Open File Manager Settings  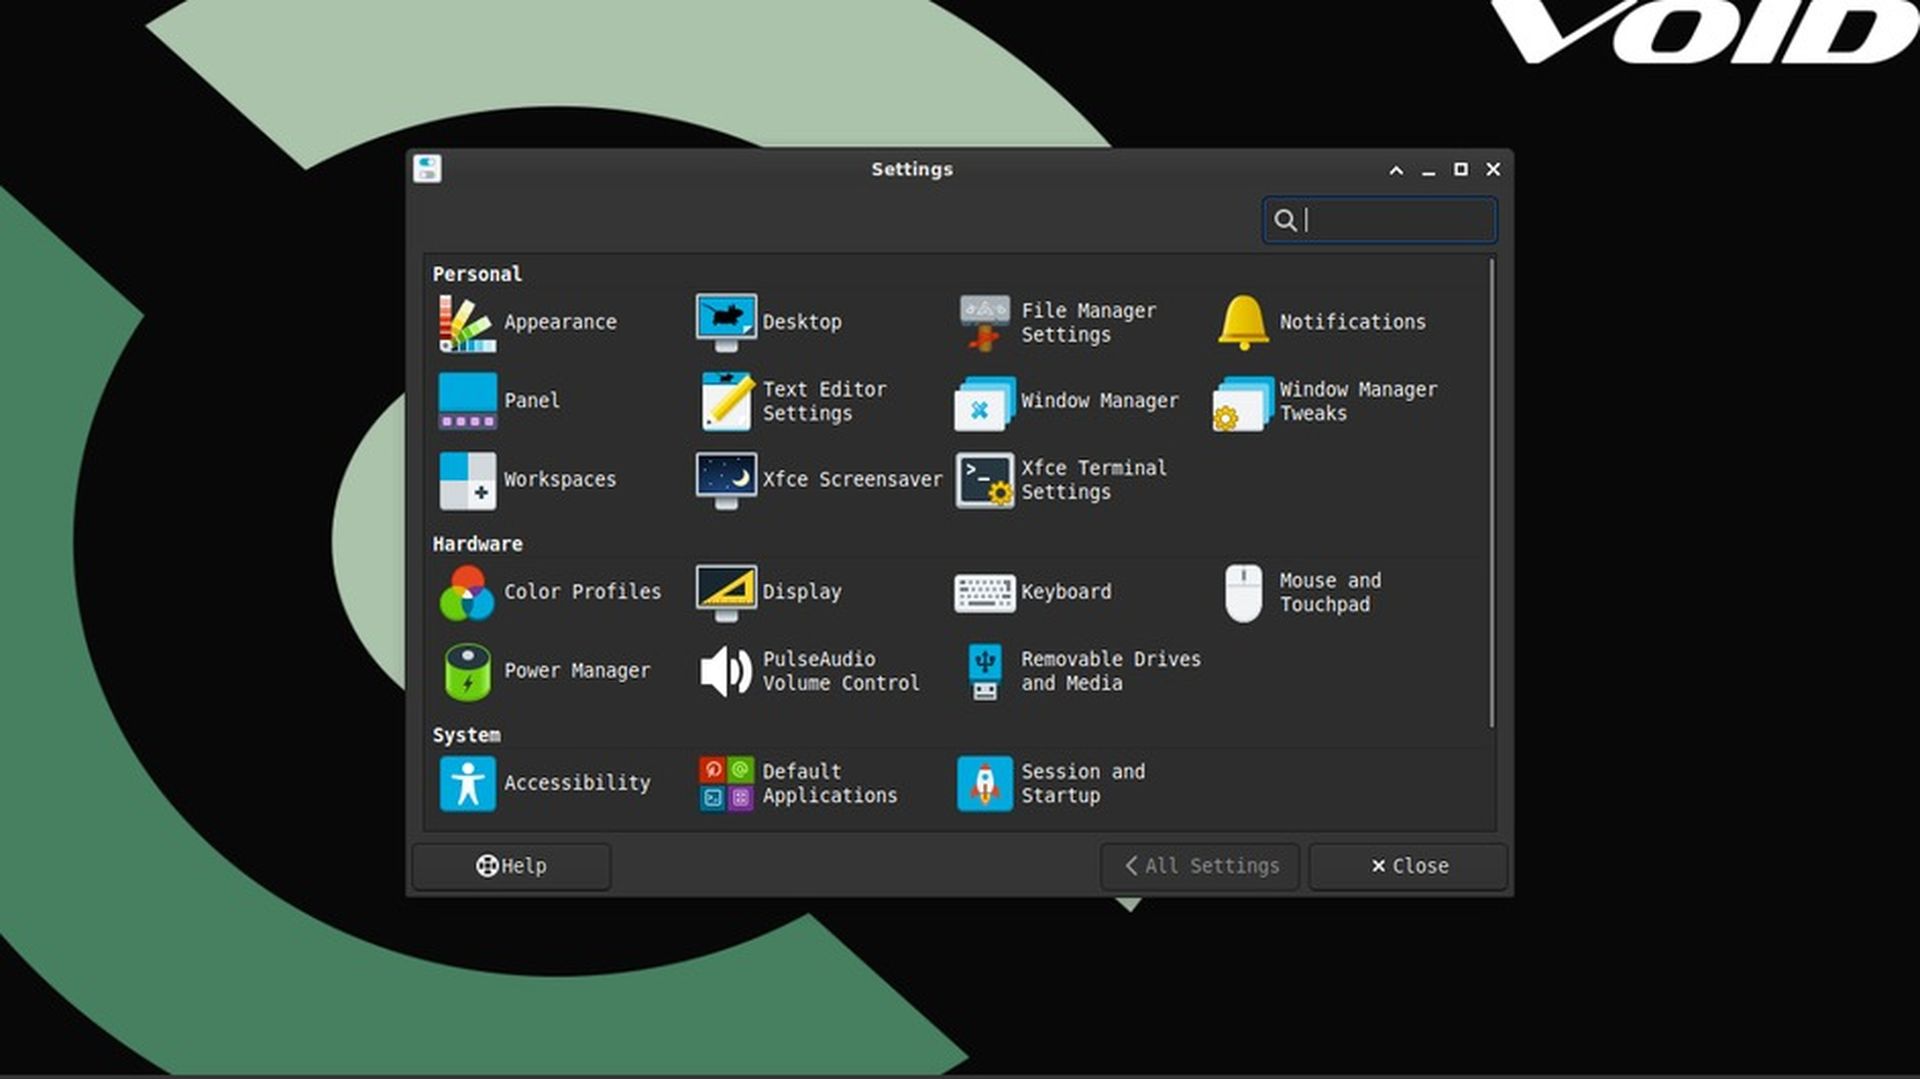pyautogui.click(x=1060, y=322)
